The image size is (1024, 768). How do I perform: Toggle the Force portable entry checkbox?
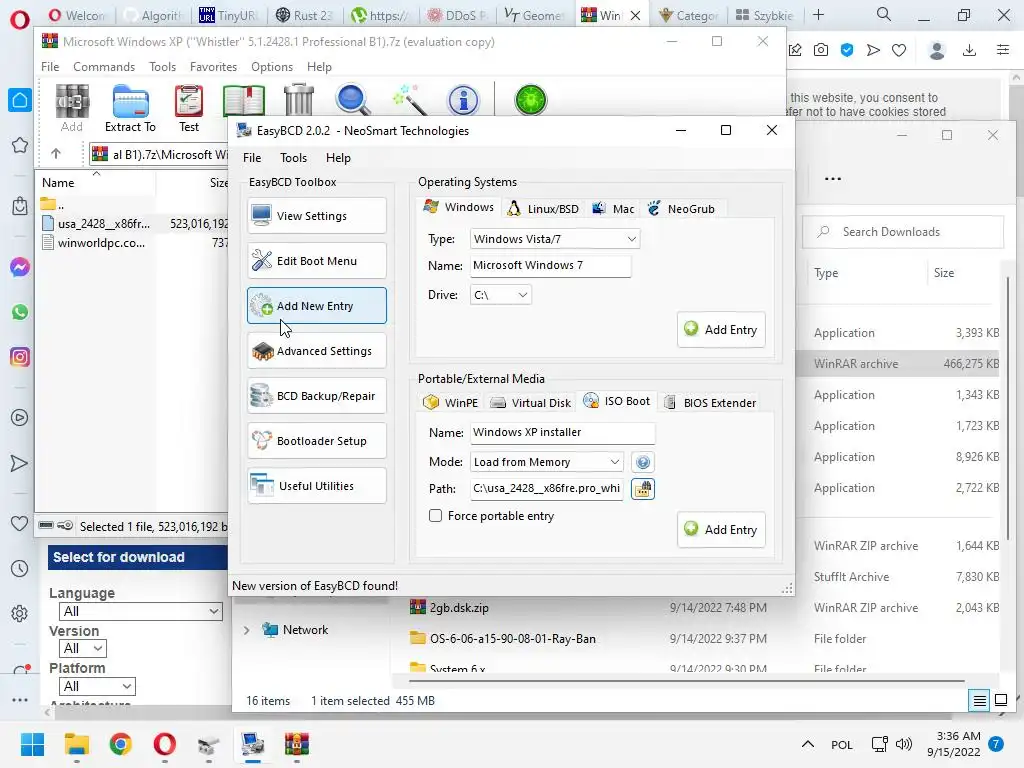[x=436, y=515]
